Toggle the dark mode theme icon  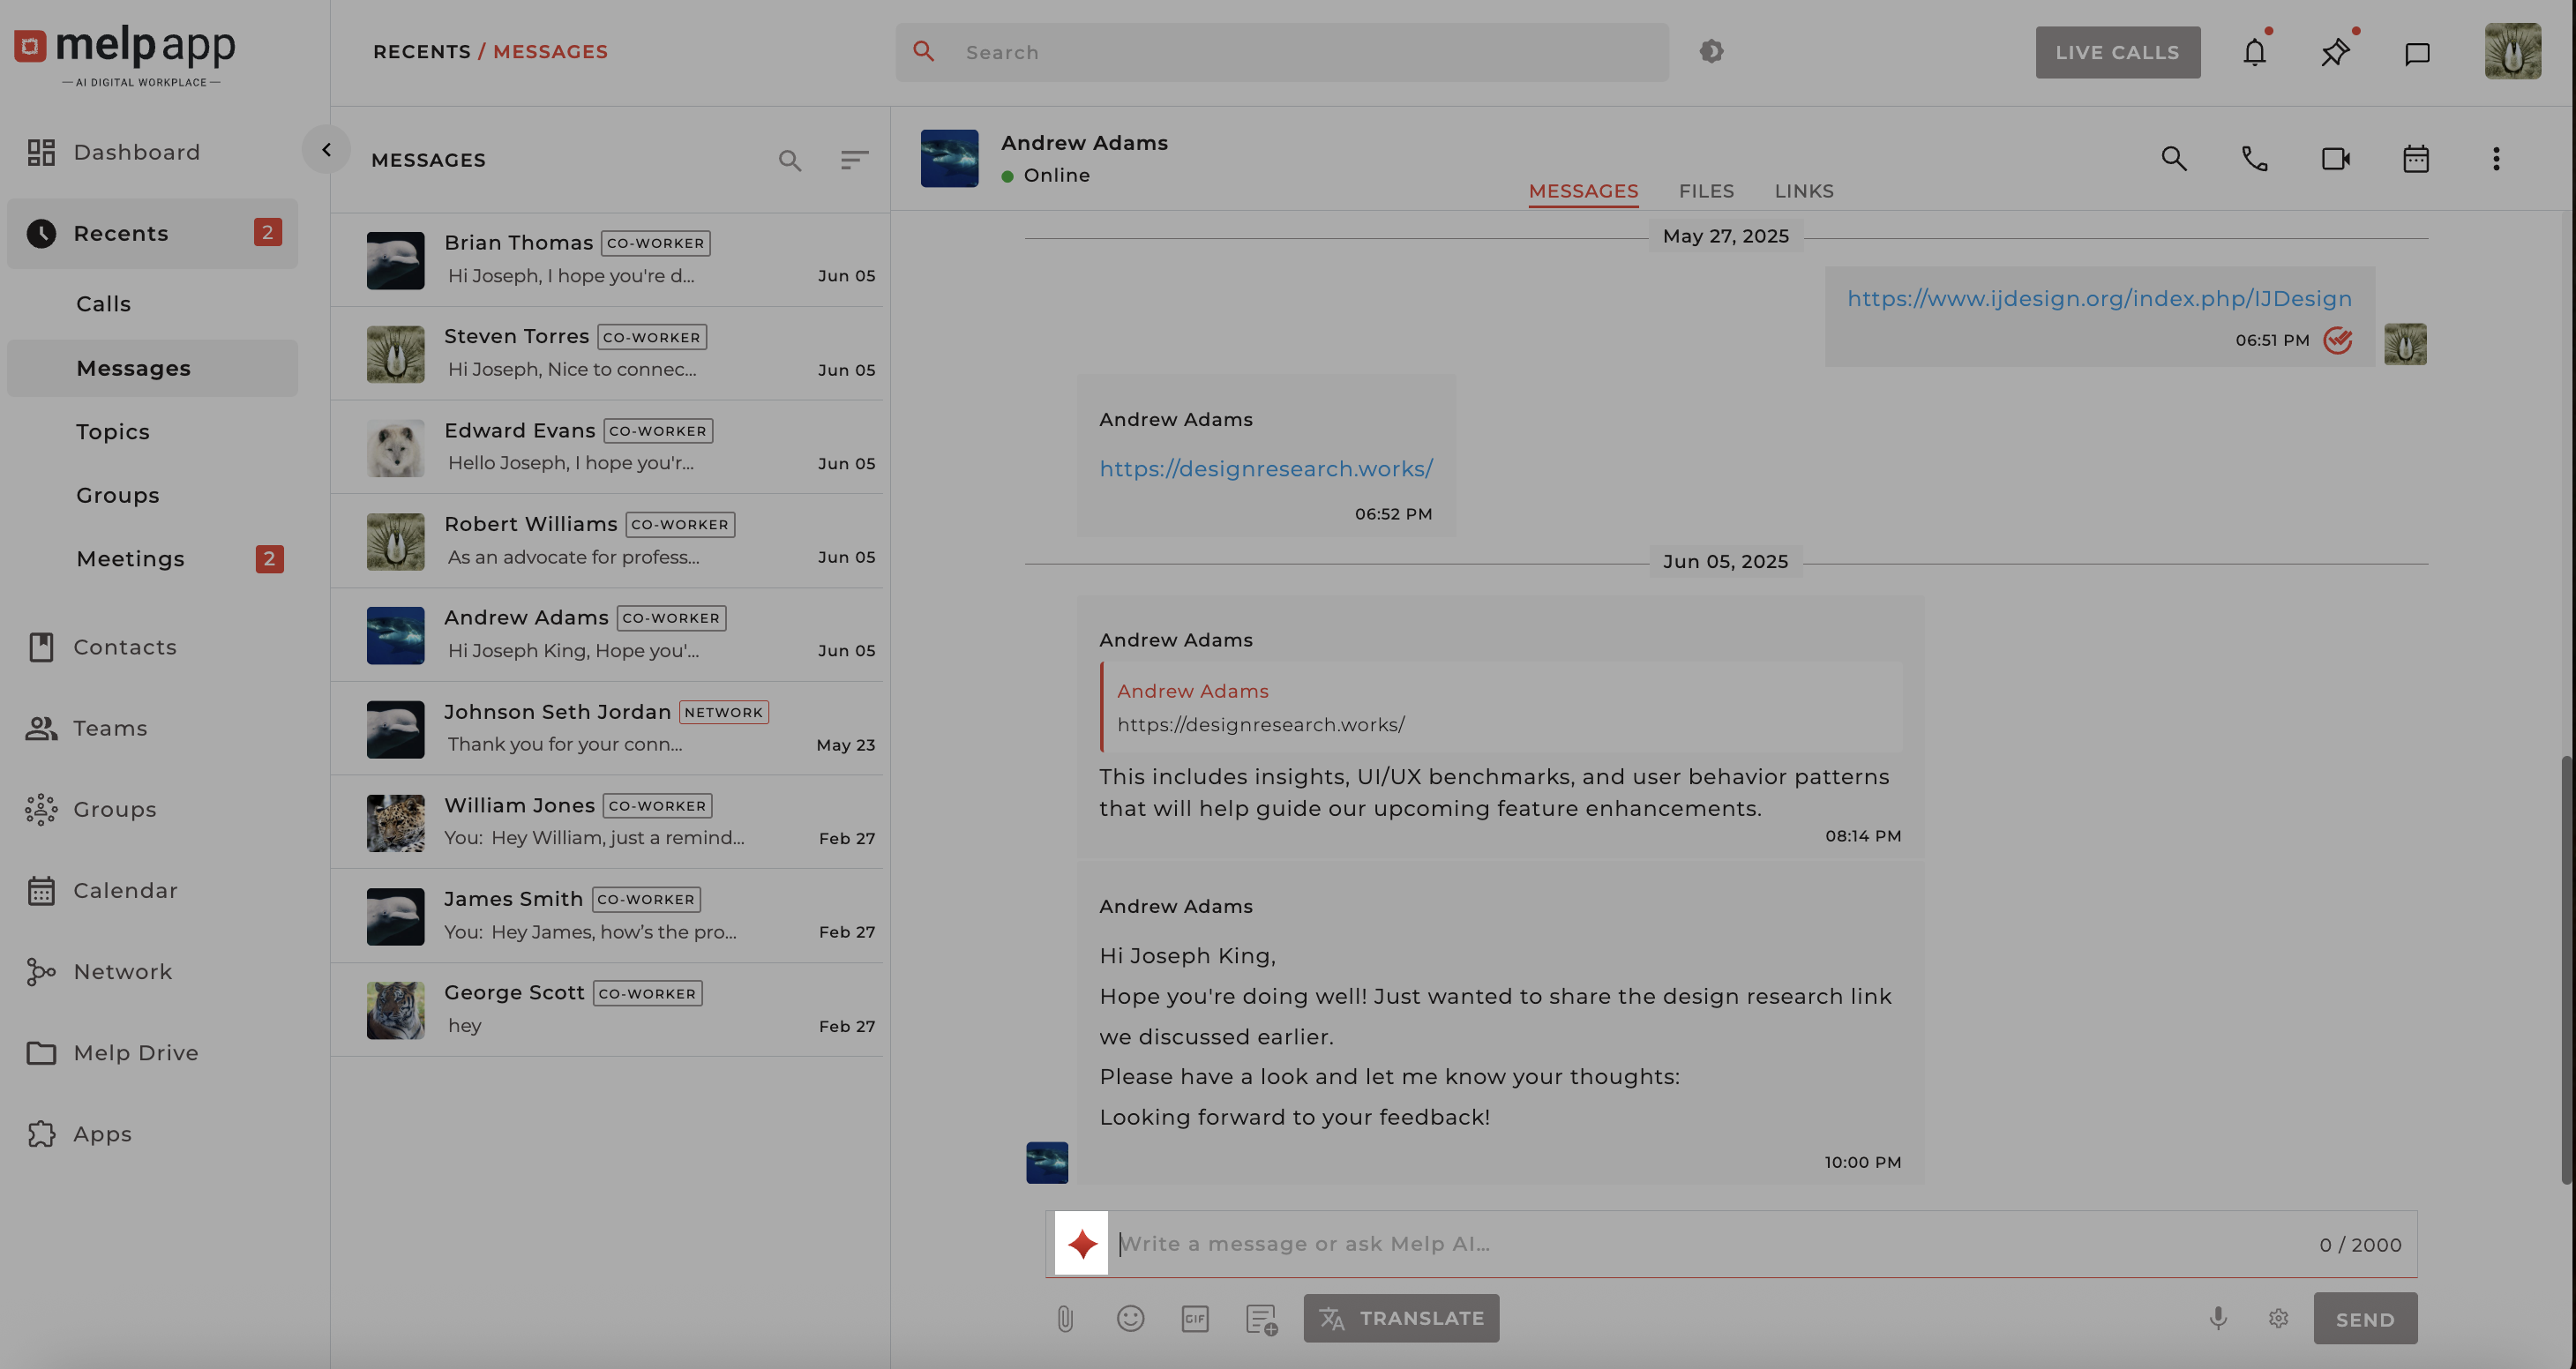pyautogui.click(x=1711, y=52)
